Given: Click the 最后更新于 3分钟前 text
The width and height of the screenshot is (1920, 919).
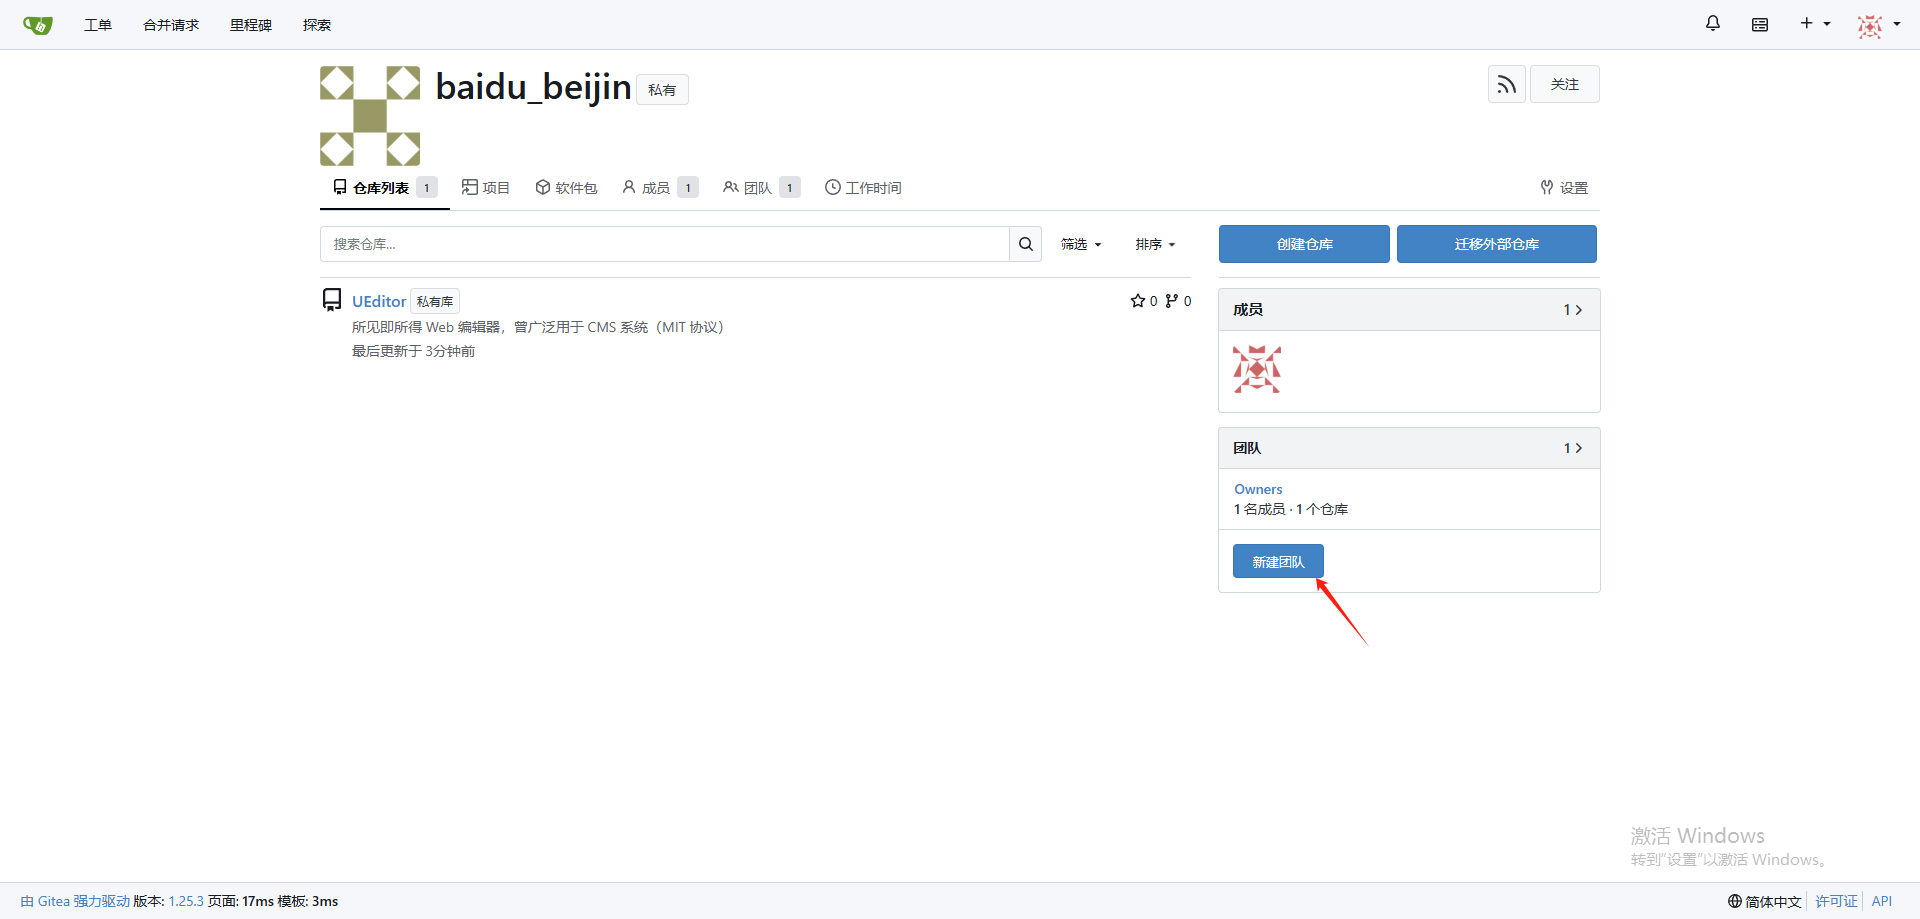Looking at the screenshot, I should (414, 351).
